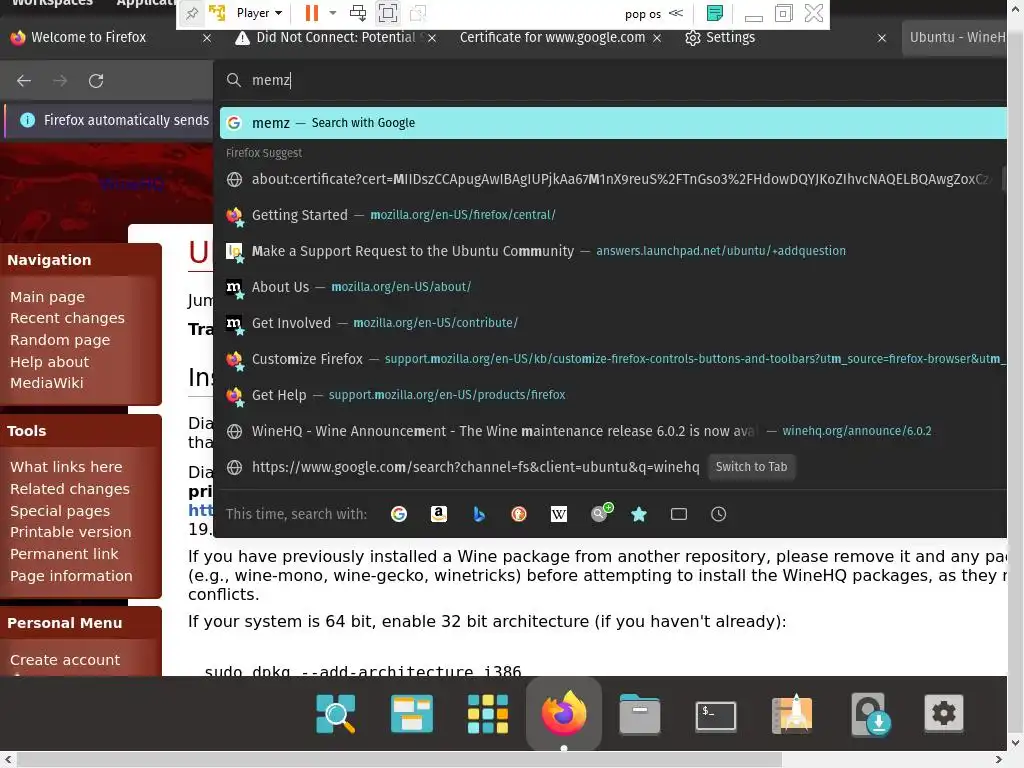This screenshot has height=768, width=1024.
Task: Open the search magnifier dock icon
Action: point(336,714)
